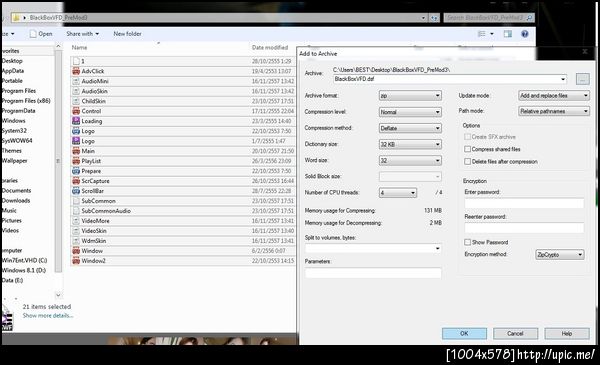Select the SubCommonAudio file icon
The height and width of the screenshot is (365, 600).
[x=76, y=211]
